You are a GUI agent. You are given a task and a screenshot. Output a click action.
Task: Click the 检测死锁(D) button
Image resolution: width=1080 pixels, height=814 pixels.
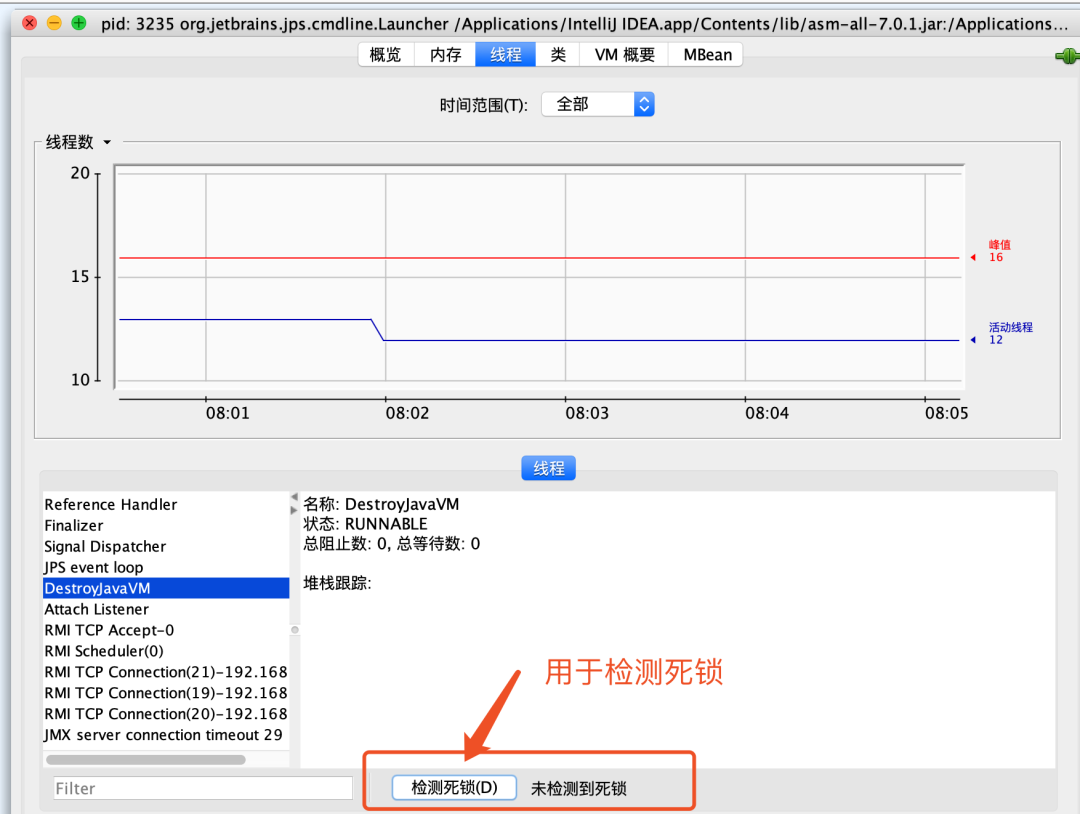[x=454, y=787]
